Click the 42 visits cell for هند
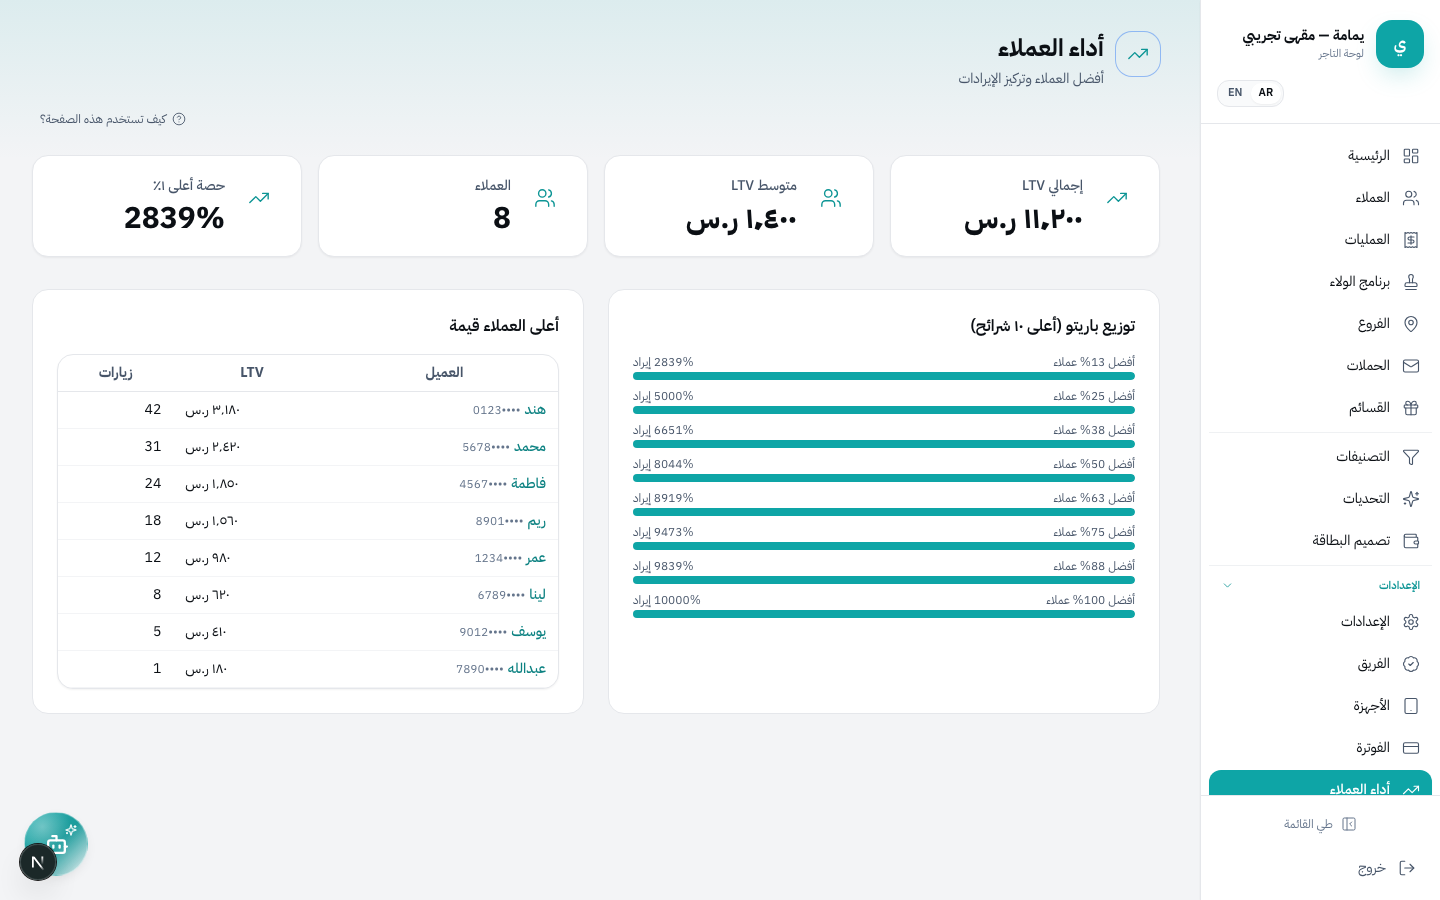Viewport: 1440px width, 900px height. tap(153, 410)
